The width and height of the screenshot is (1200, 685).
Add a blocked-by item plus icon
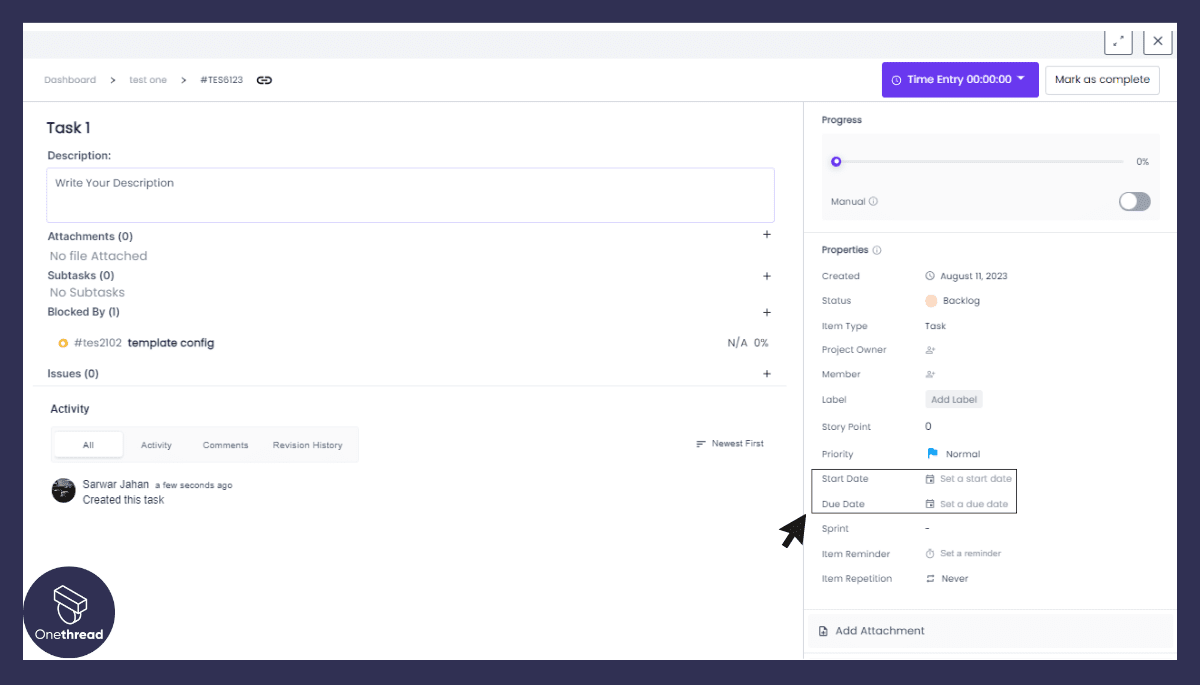click(767, 313)
